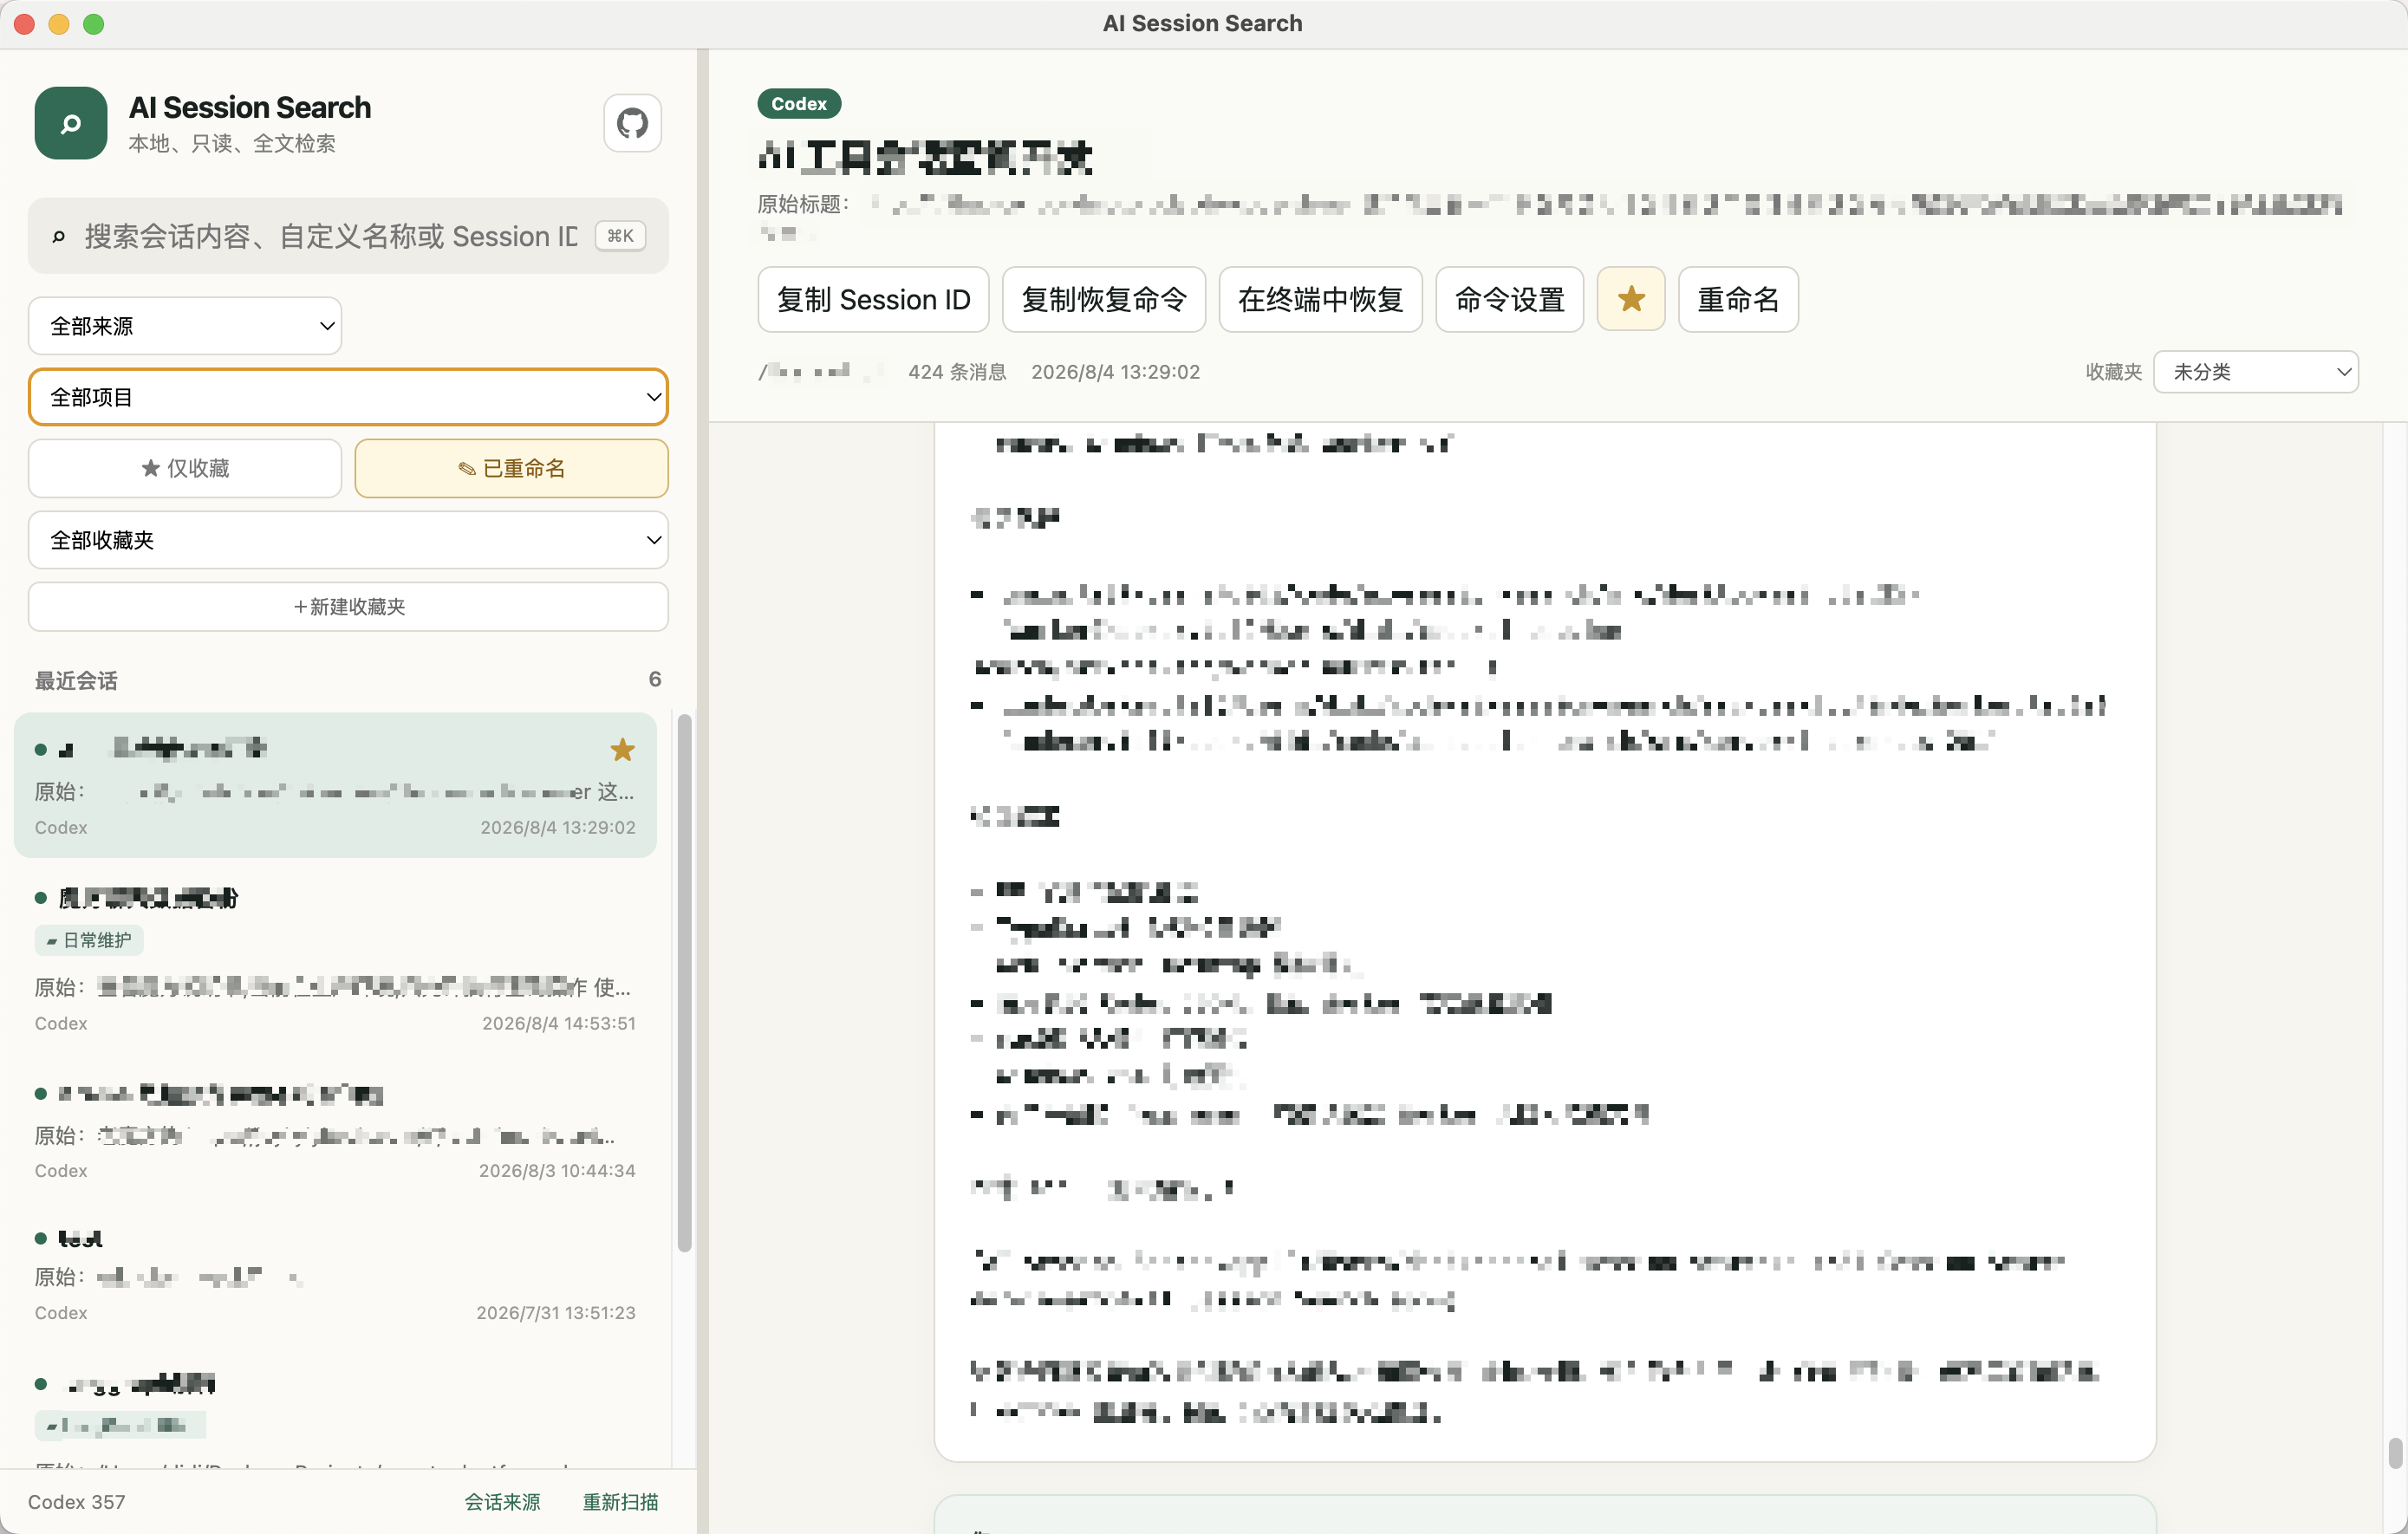Viewport: 2408px width, 1534px height.
Task: Click the green status dot of 14:53:51 session
Action: pos(41,897)
